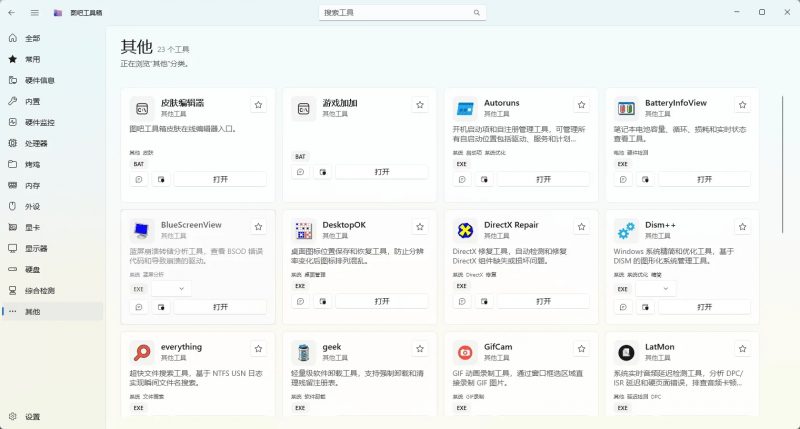
Task: Launch Dism++ with 打开 button
Action: pyautogui.click(x=705, y=307)
